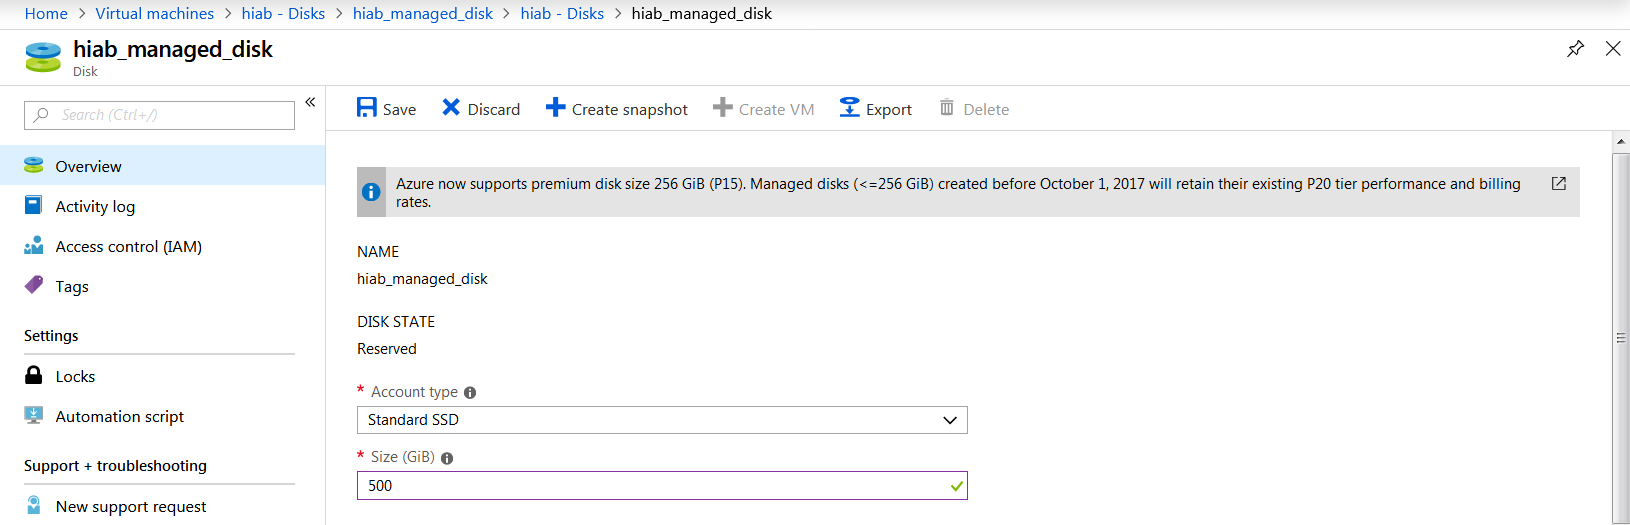Open the Automation script menu item
1630x525 pixels.
point(162,416)
